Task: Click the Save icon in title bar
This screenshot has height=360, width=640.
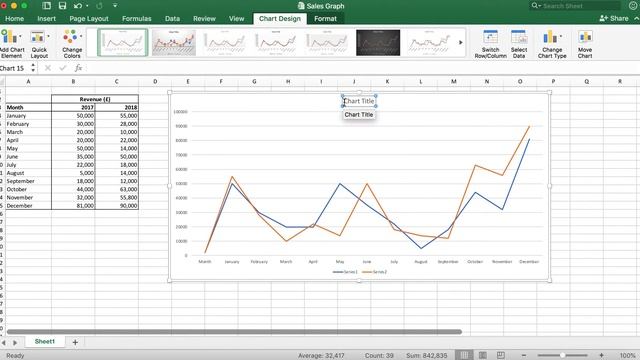Action: [62, 6]
